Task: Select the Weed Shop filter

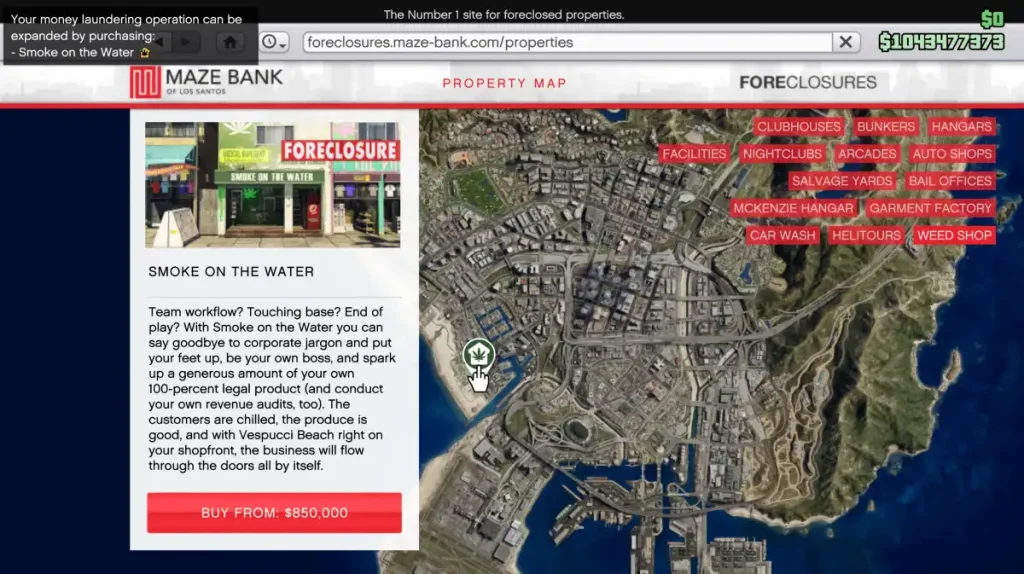Action: (x=954, y=235)
